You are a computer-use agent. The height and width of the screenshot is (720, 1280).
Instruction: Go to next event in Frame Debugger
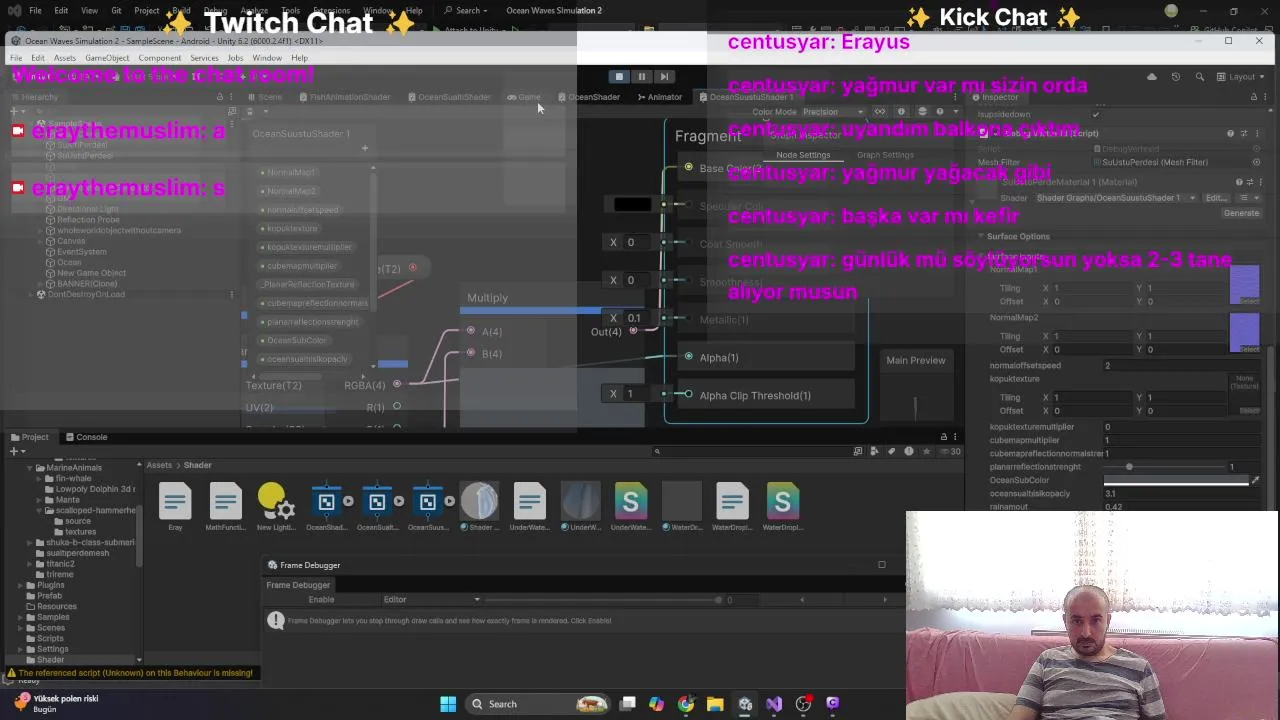click(x=884, y=600)
